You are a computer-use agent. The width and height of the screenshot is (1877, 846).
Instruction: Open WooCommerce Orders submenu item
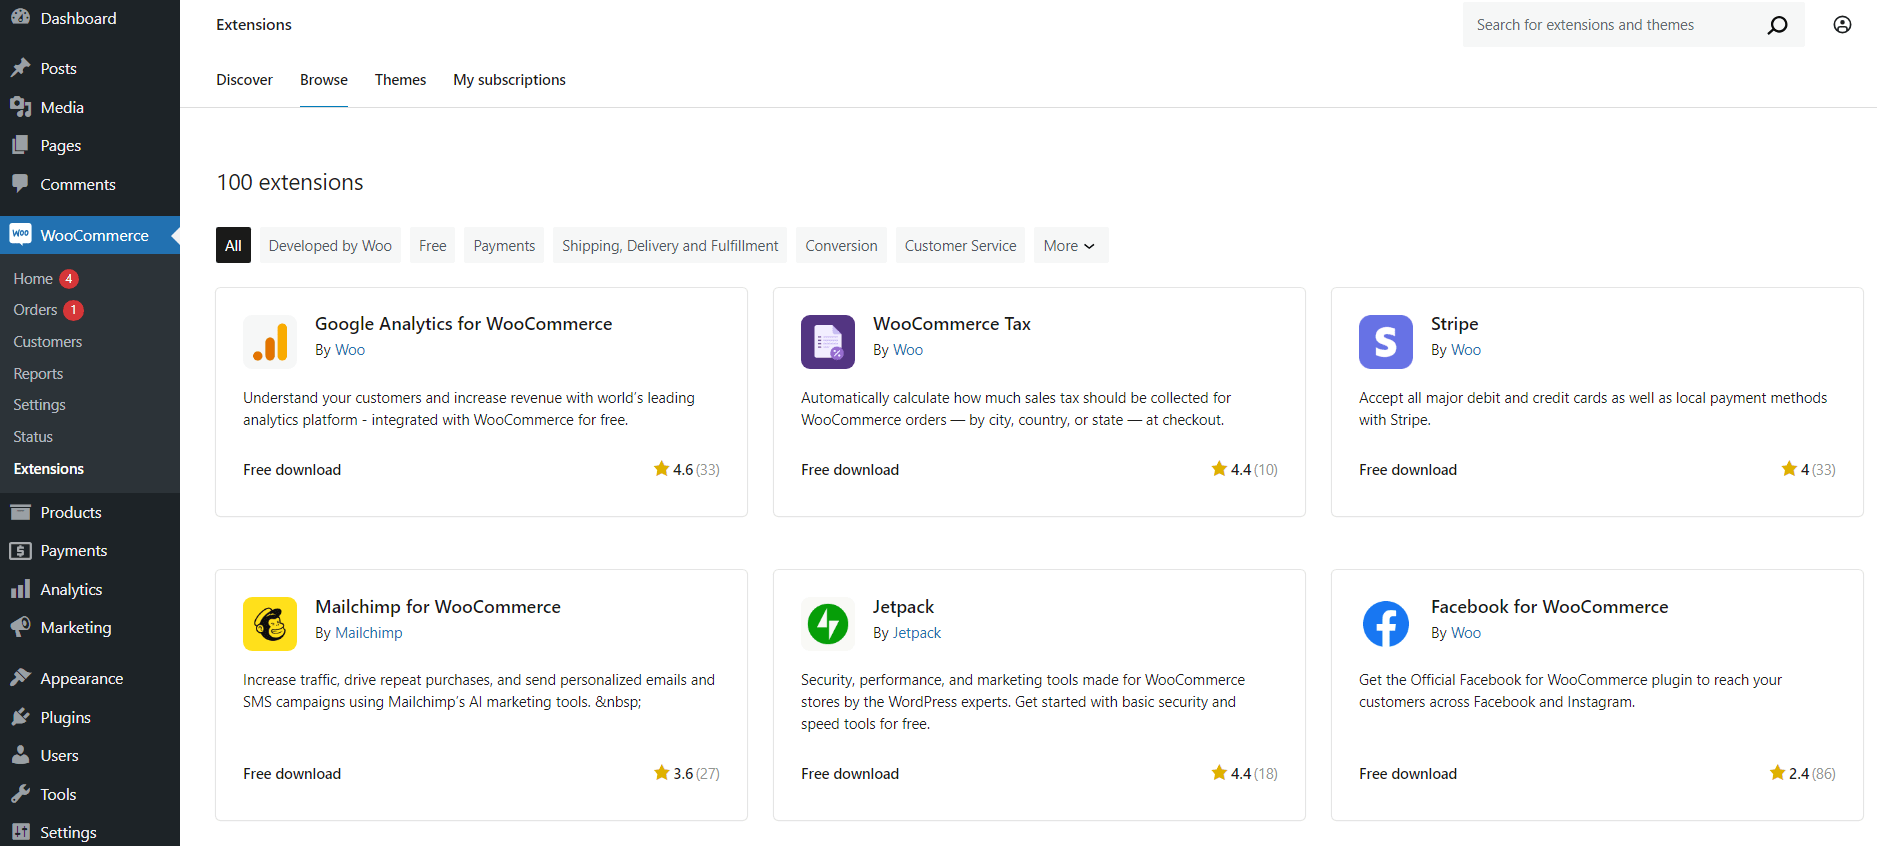coord(35,310)
